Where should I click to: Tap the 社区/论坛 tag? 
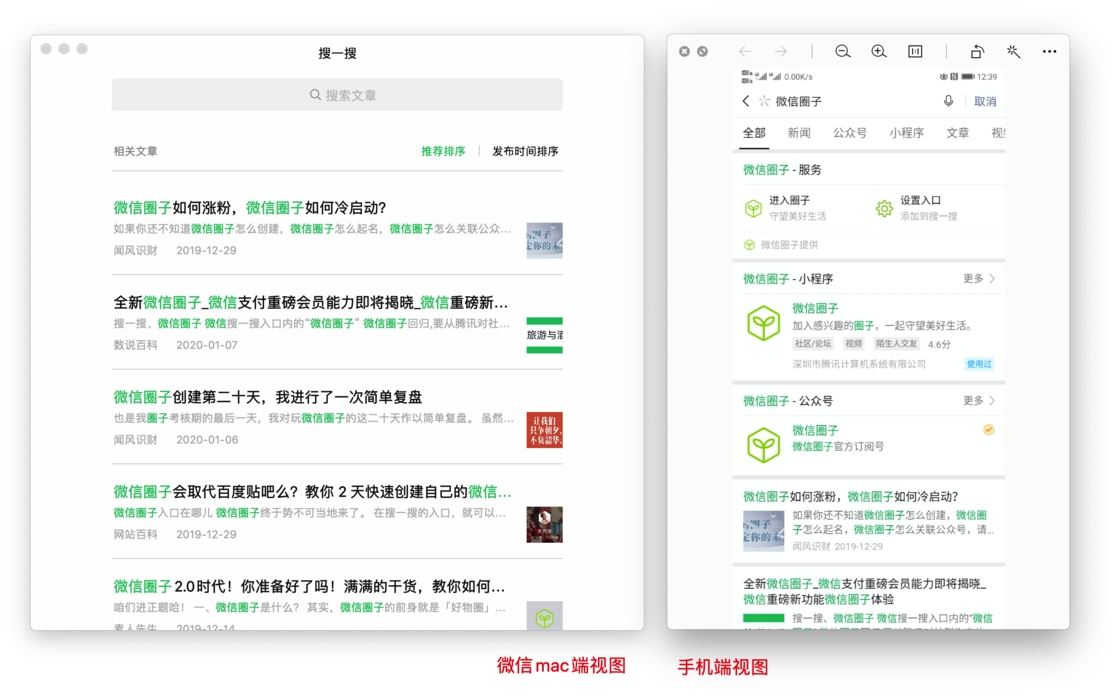pyautogui.click(x=813, y=344)
